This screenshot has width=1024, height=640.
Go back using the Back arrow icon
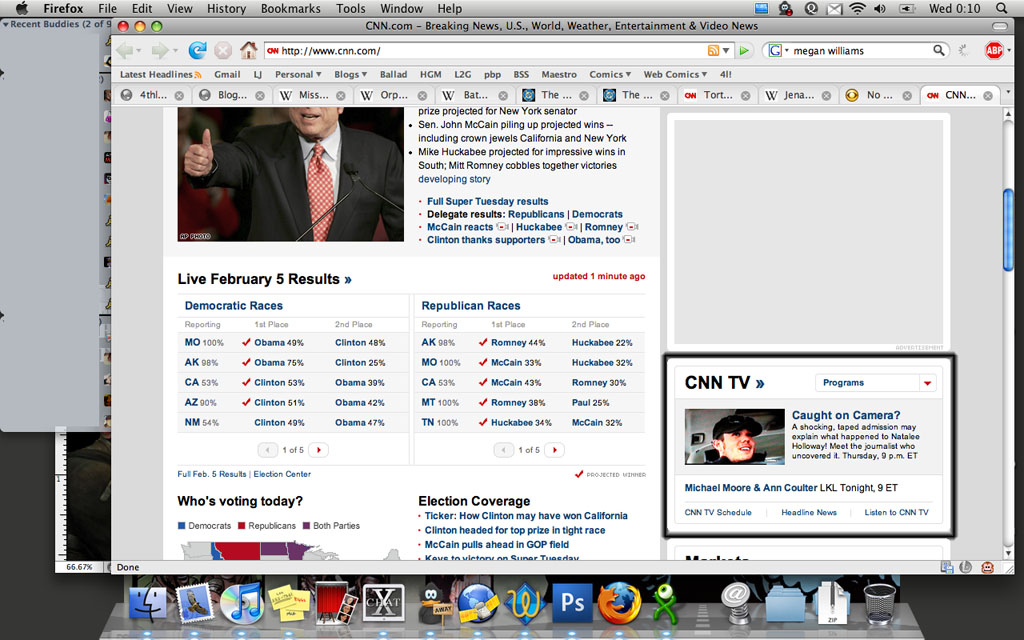[x=124, y=50]
